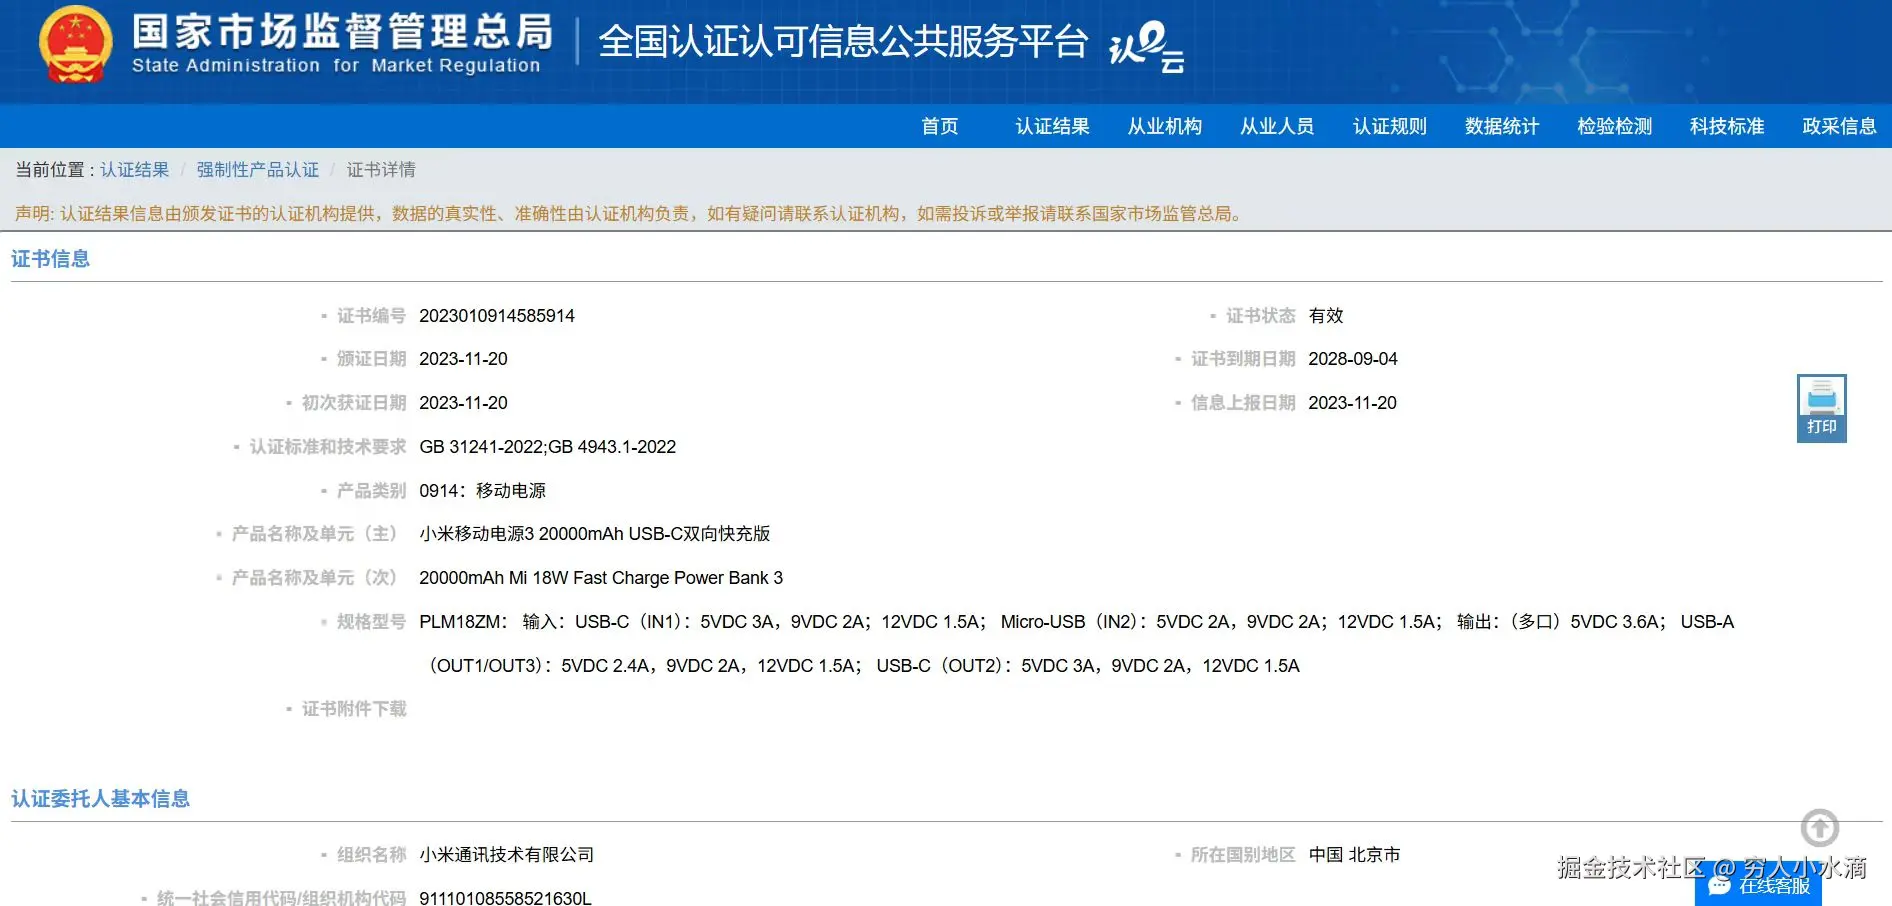
Task: Click the 证书详情 breadcrumb text
Action: pyautogui.click(x=381, y=170)
